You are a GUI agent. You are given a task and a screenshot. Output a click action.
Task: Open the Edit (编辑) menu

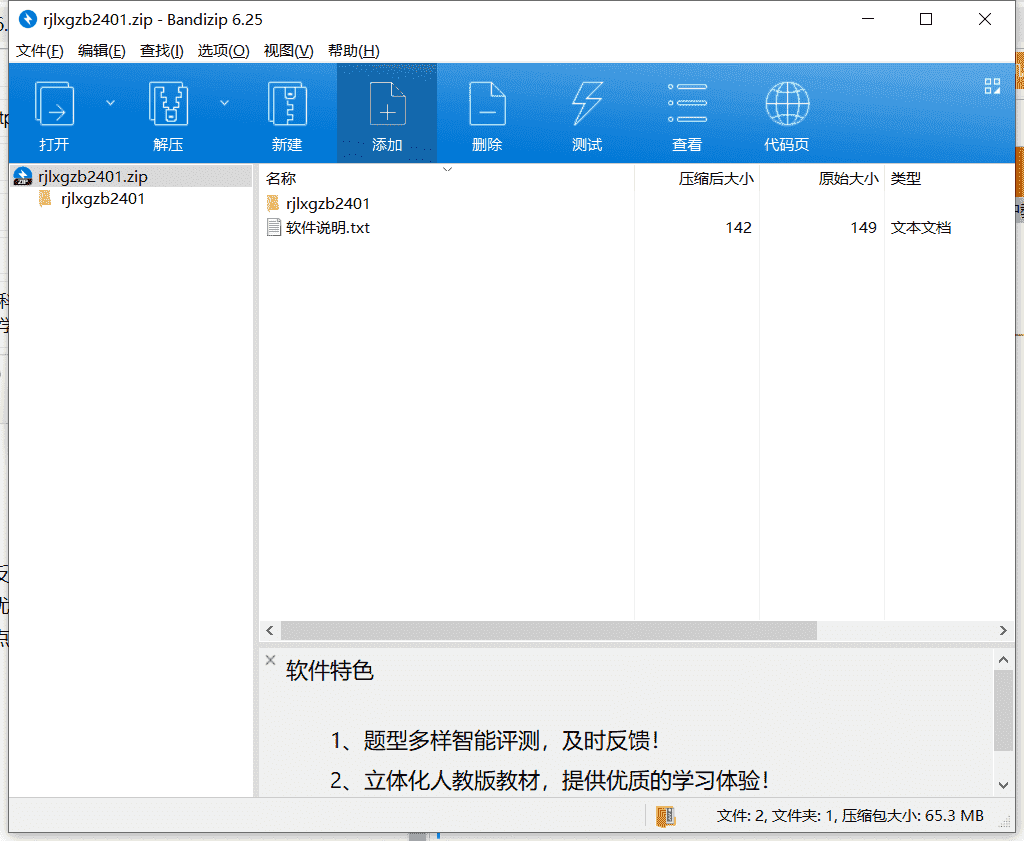point(101,51)
